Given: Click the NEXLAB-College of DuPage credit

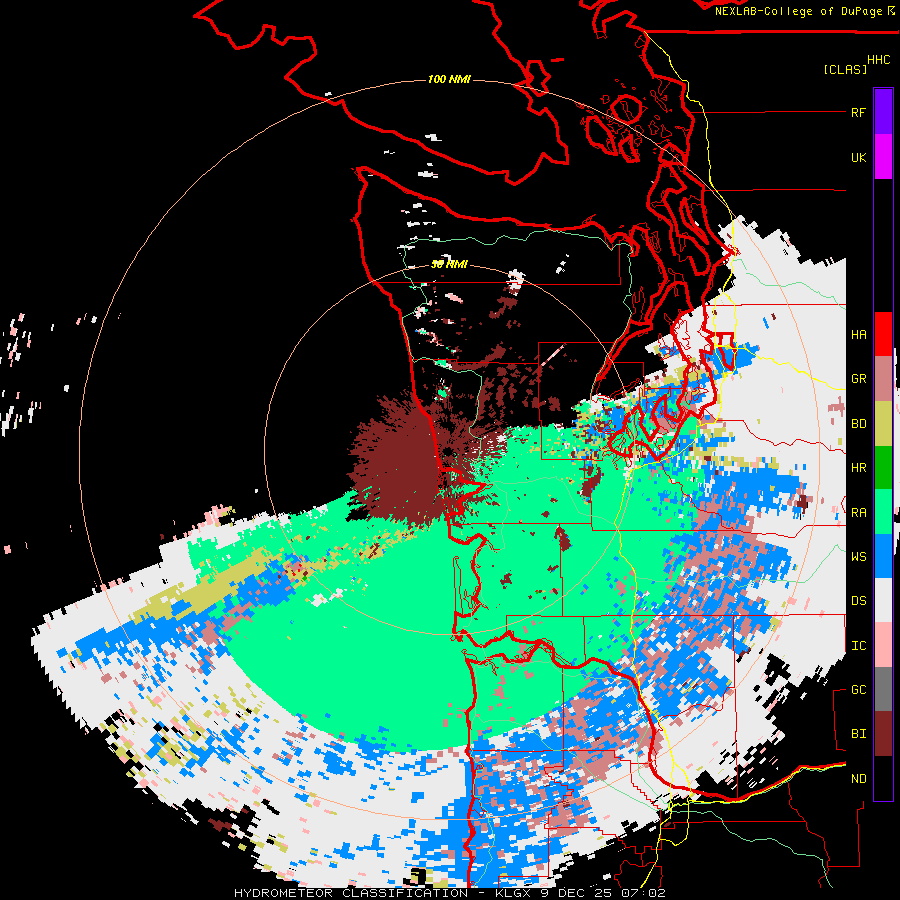Looking at the screenshot, I should [x=804, y=11].
